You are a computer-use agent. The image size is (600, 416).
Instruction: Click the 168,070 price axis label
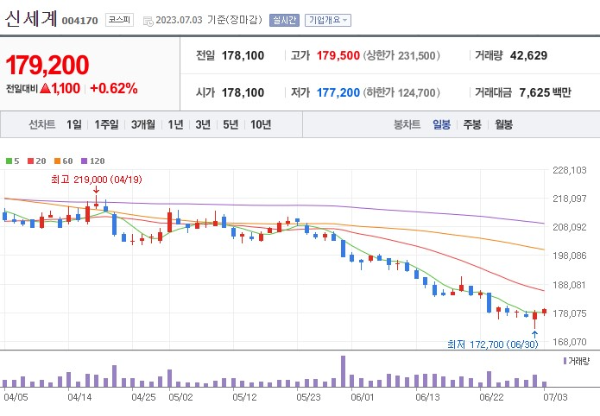pos(569,342)
